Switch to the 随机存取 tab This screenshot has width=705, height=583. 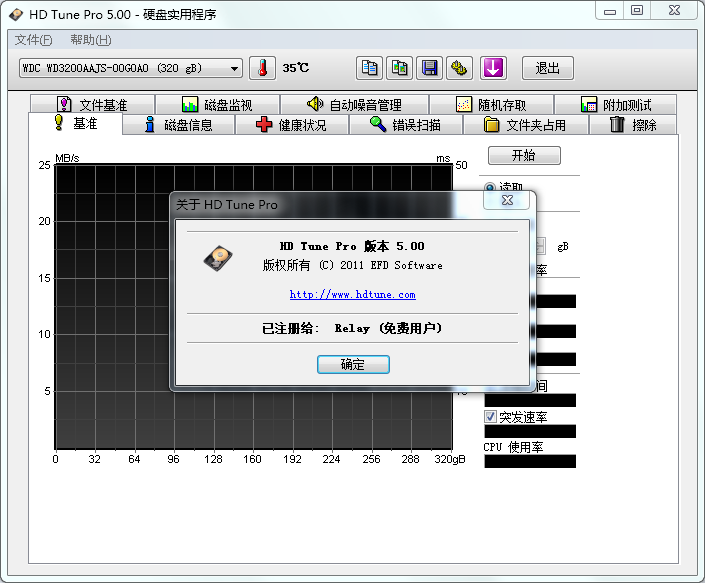tap(490, 105)
